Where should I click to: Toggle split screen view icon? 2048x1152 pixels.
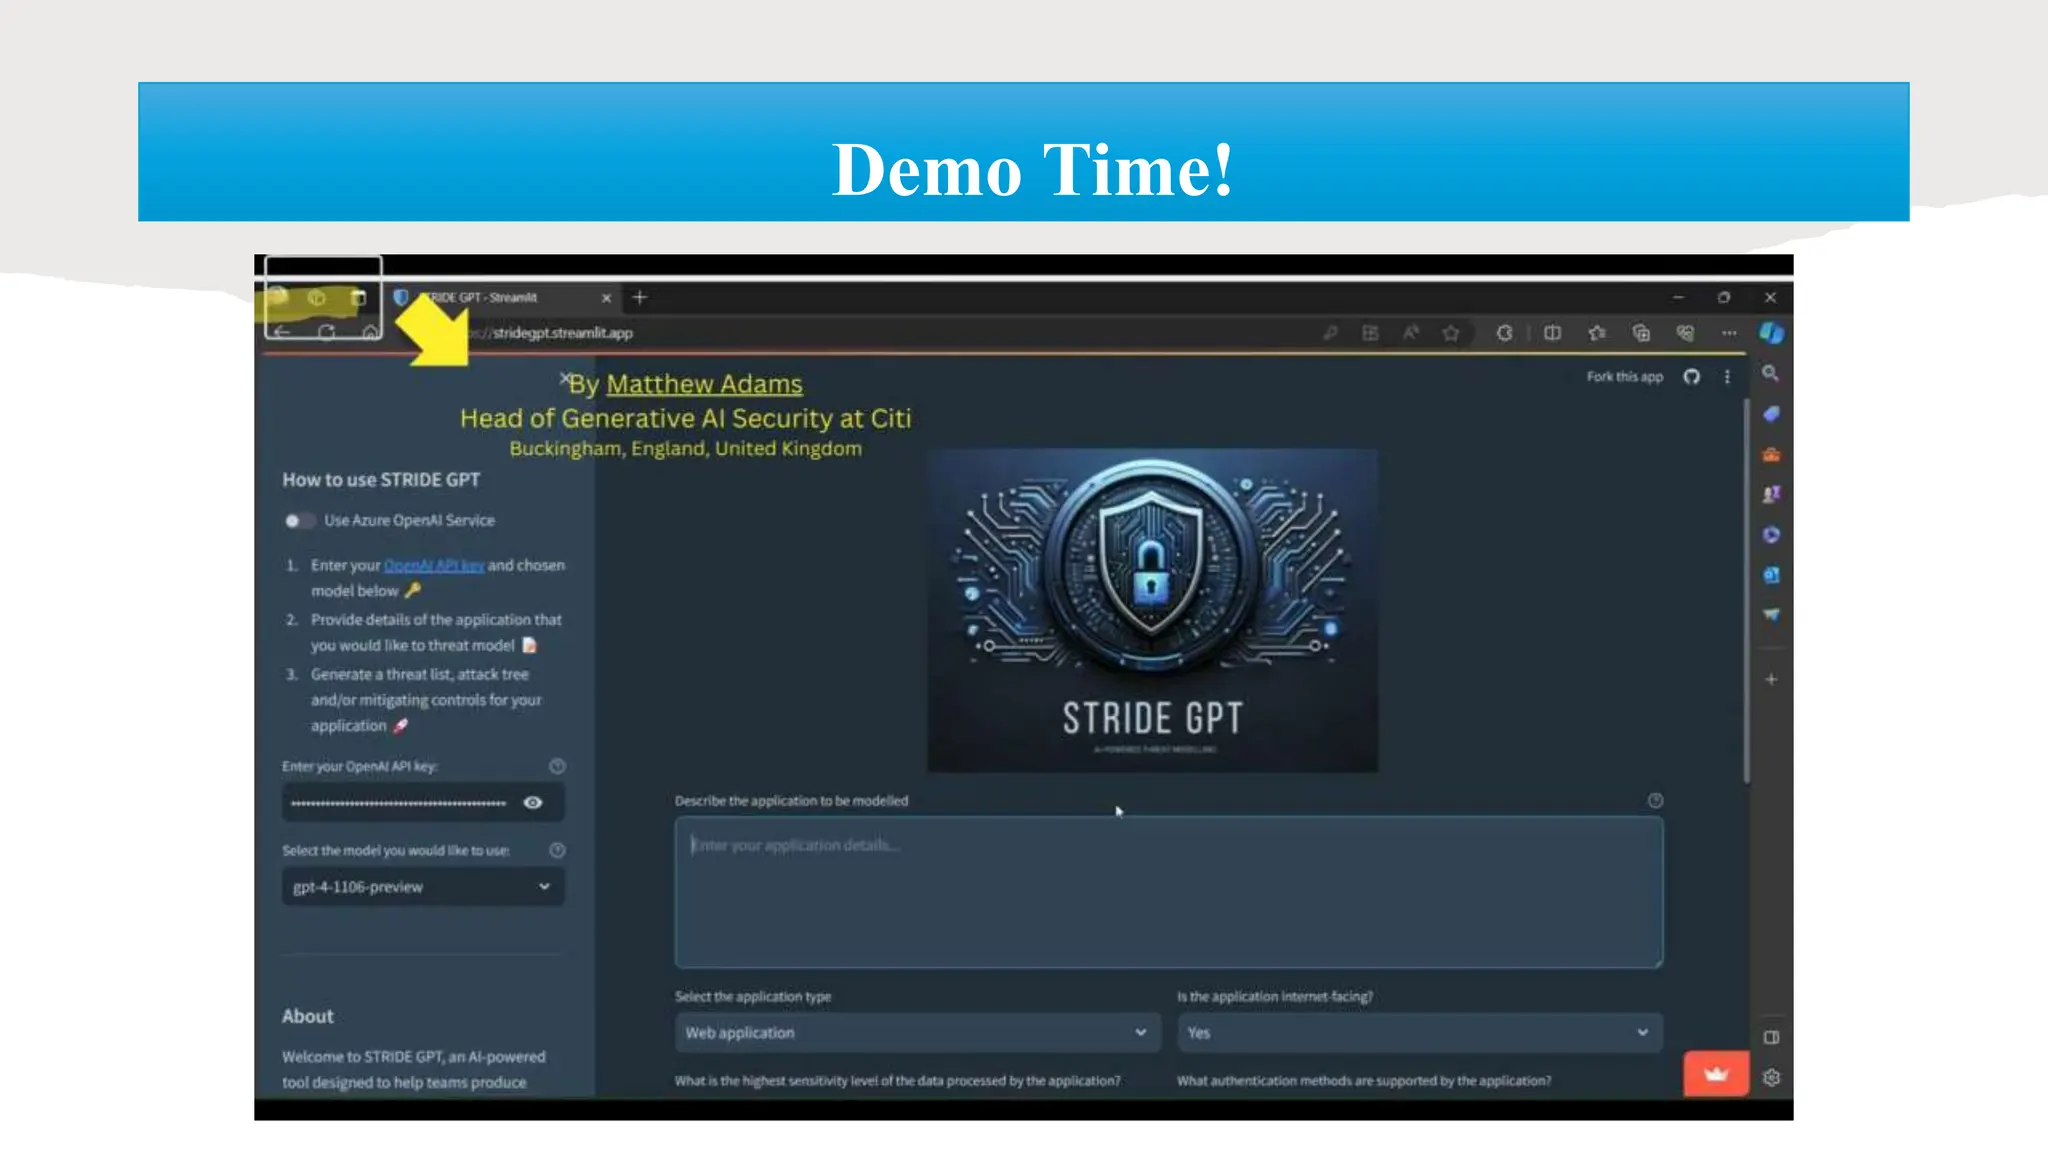pos(1552,333)
